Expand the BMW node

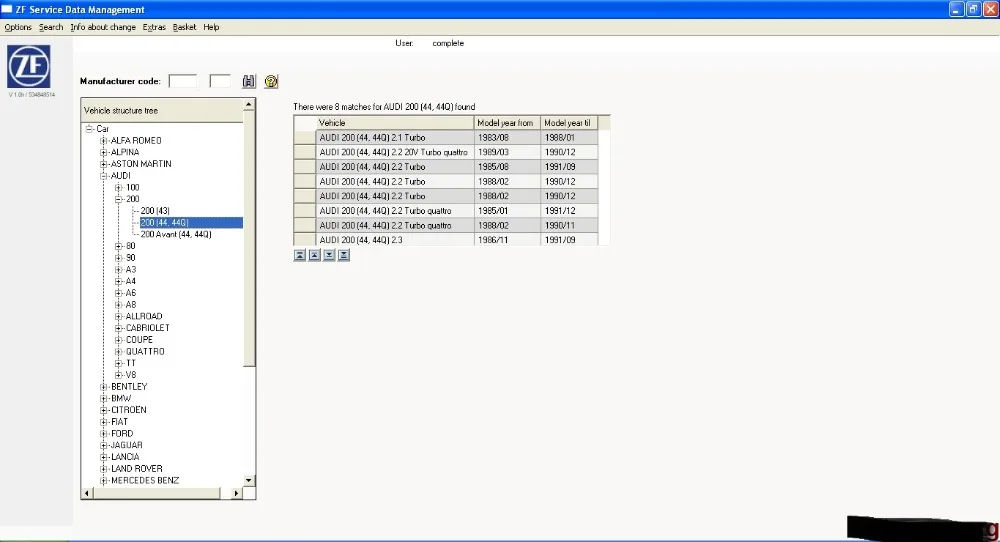click(103, 399)
